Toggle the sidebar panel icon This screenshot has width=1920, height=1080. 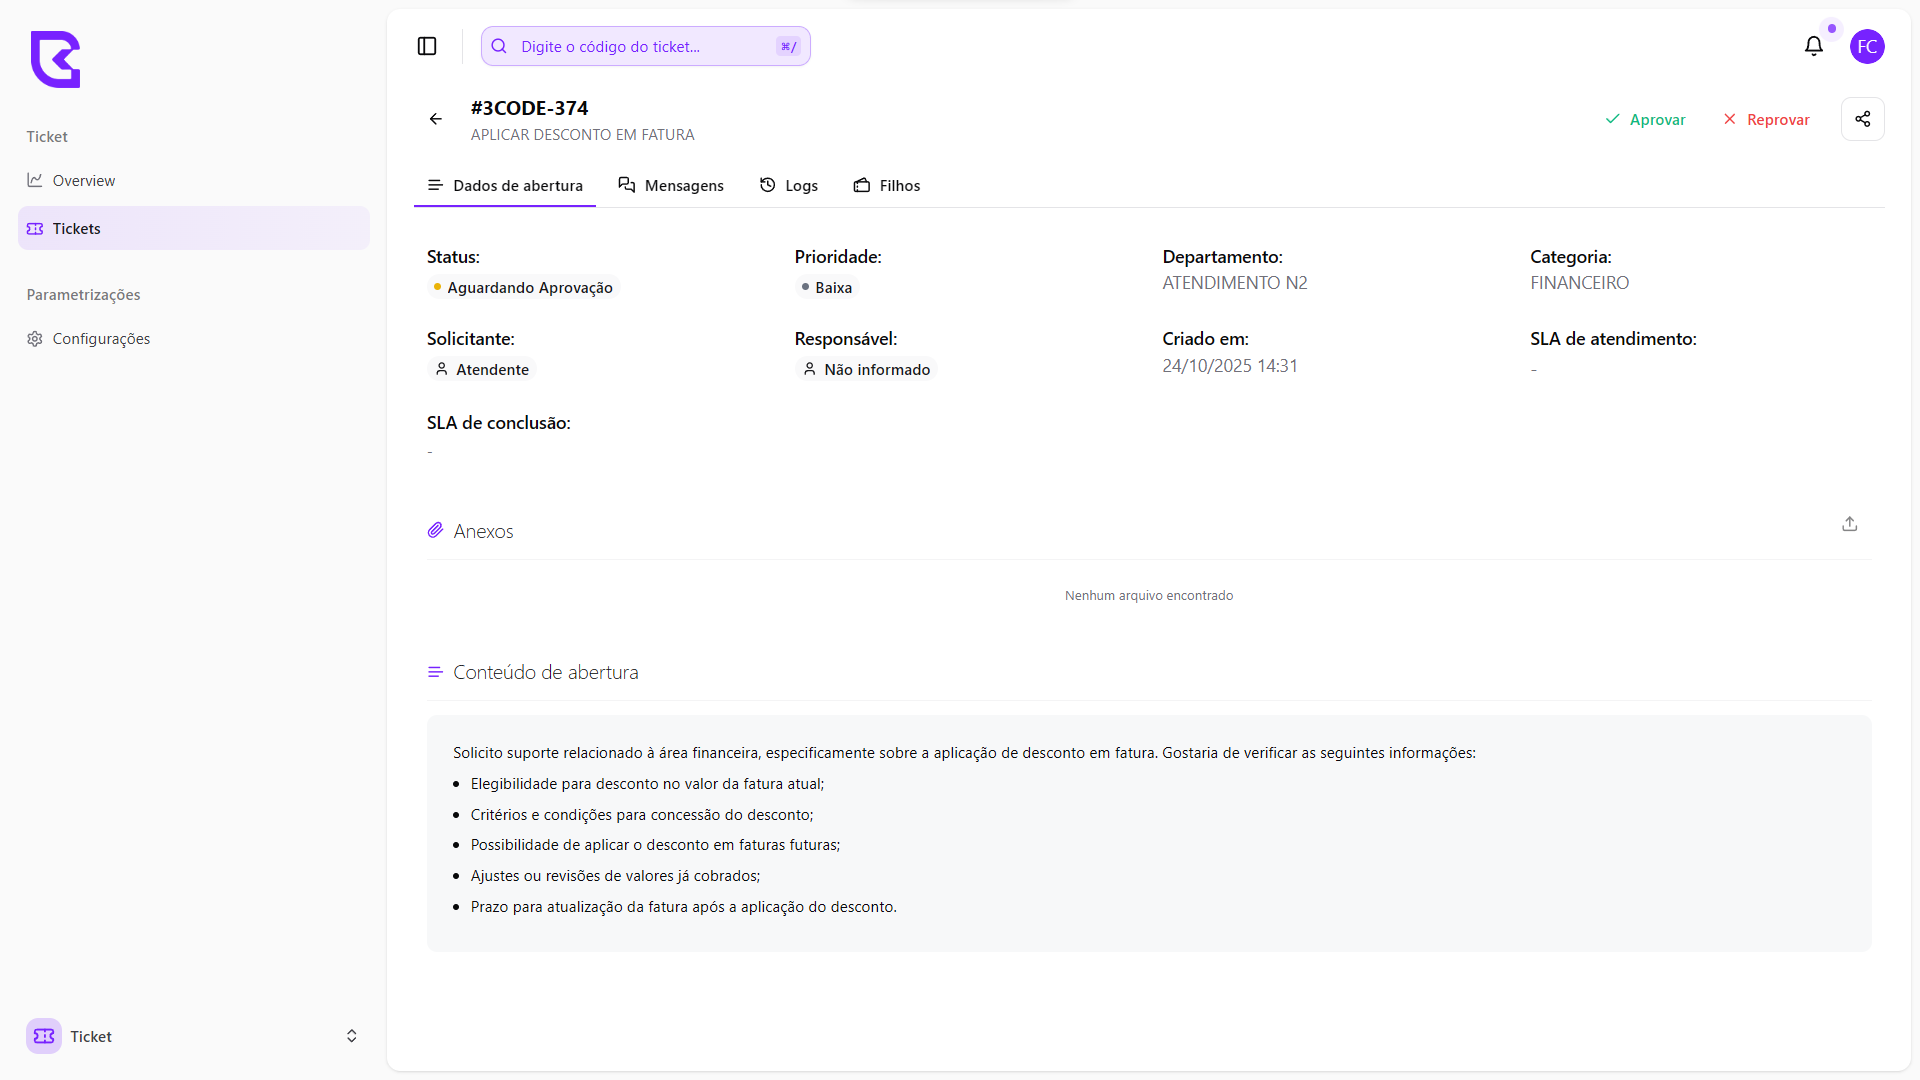[x=427, y=46]
